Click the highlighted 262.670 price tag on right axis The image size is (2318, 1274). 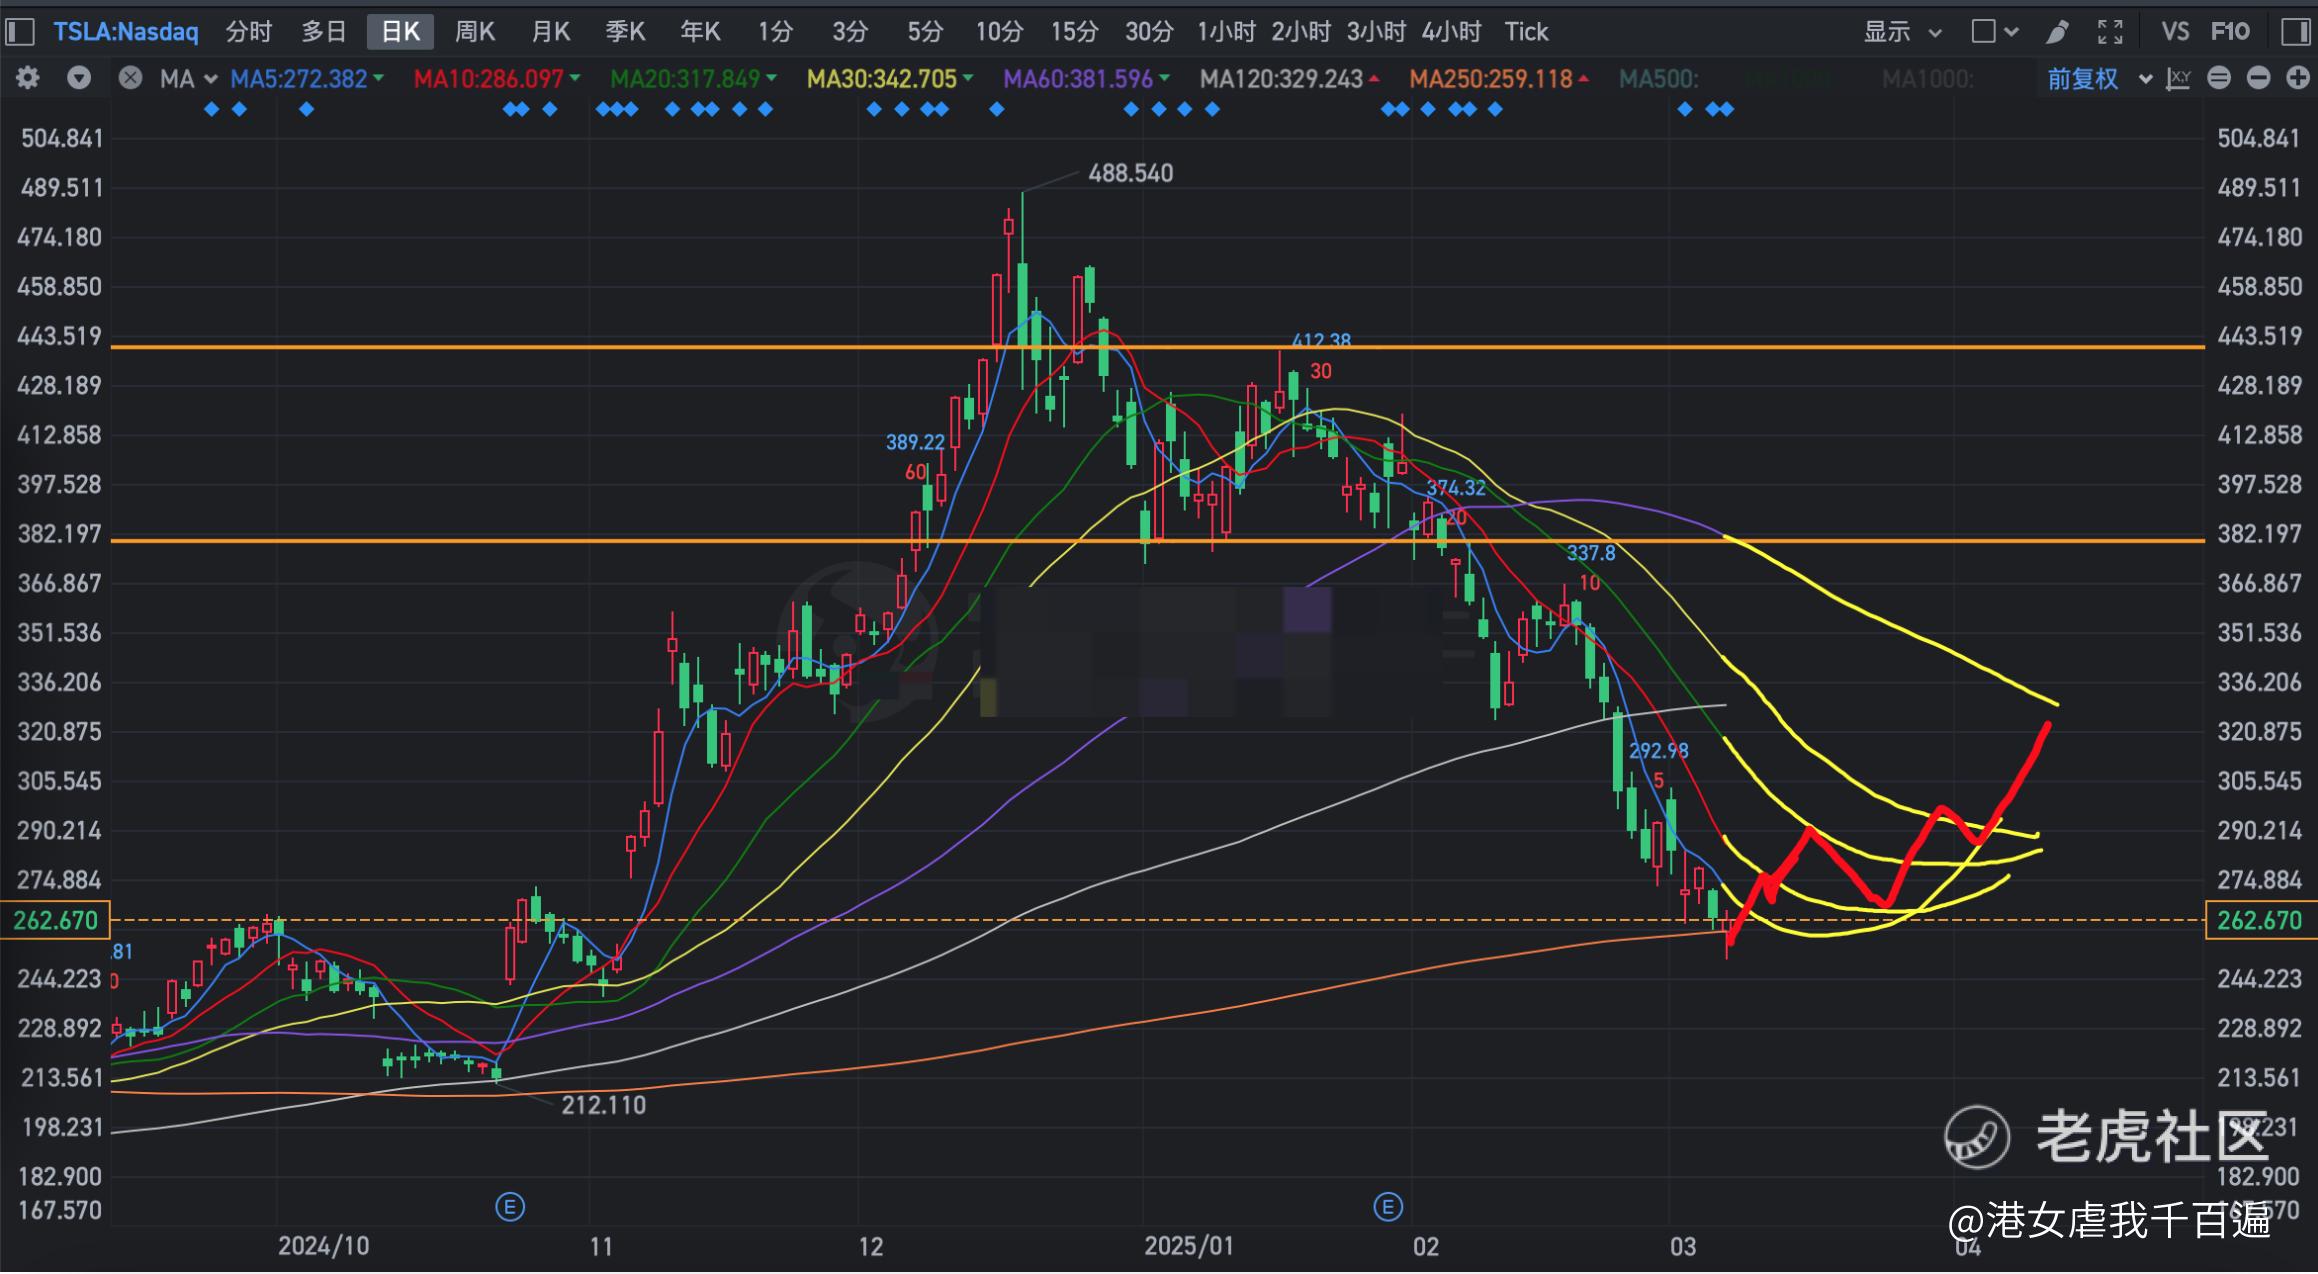click(2261, 920)
